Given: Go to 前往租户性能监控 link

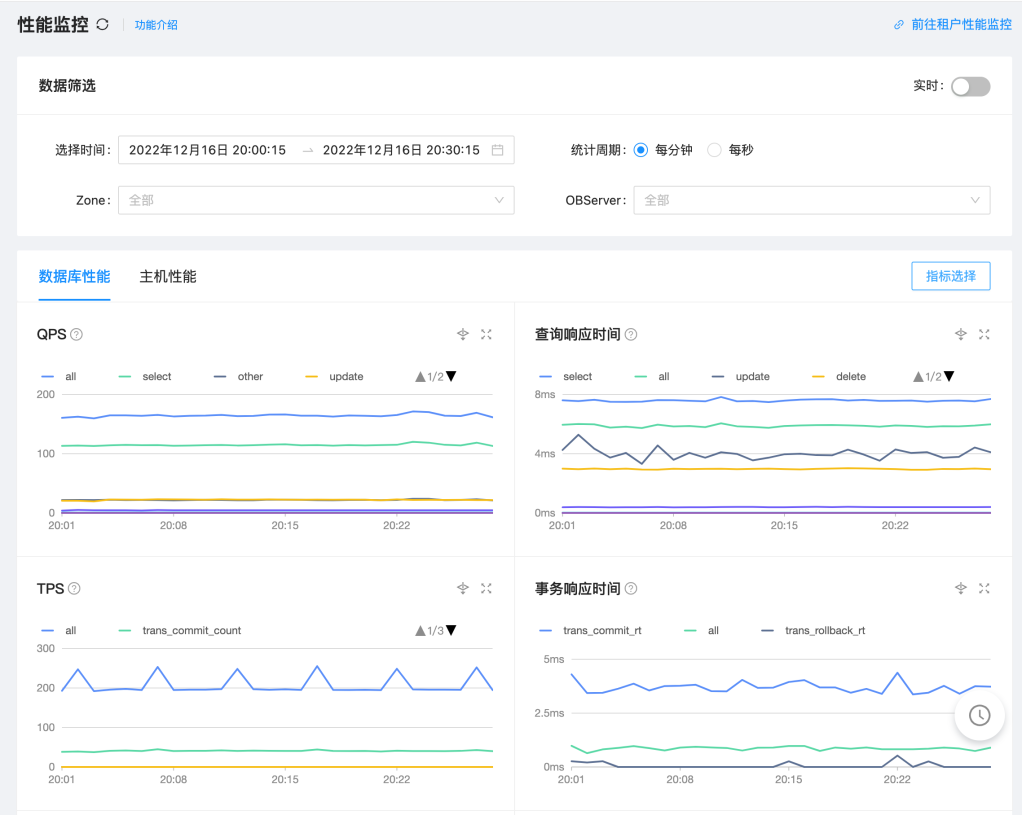Looking at the screenshot, I should [961, 25].
